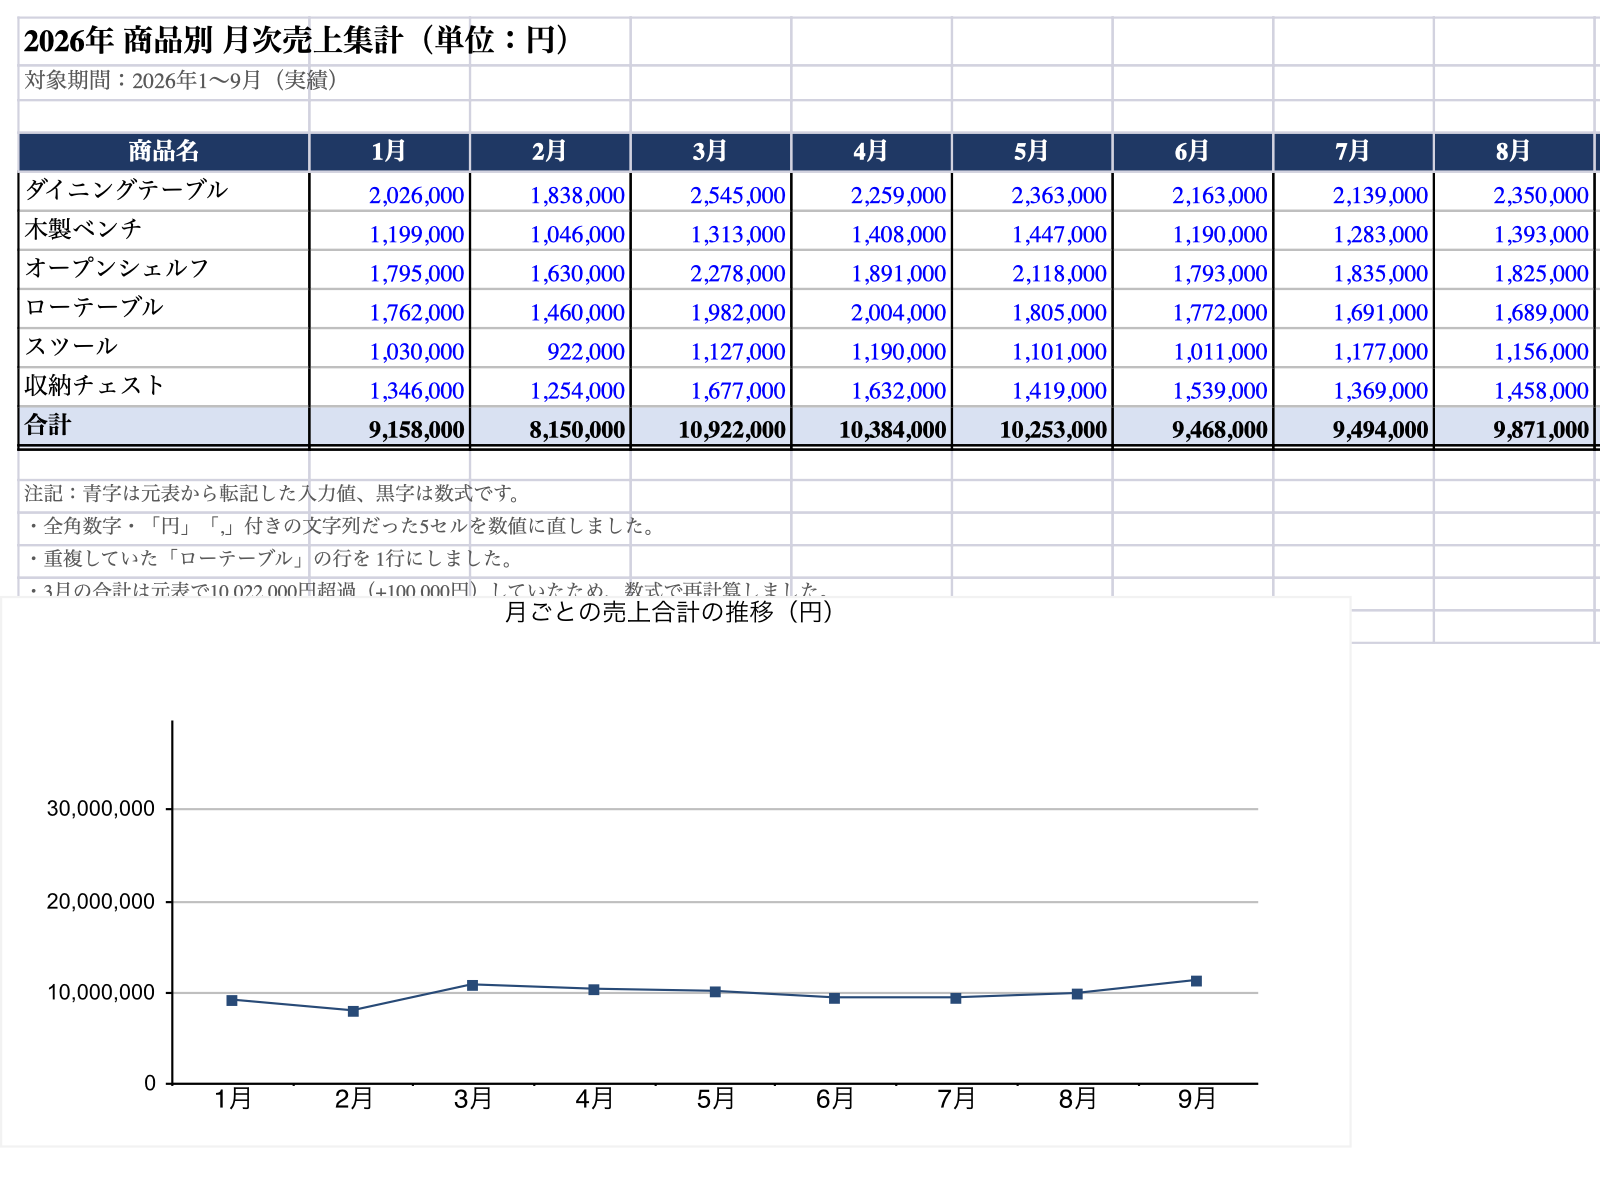Click the note 注記：青字は元表から転記
Screen dimensions: 1600x1191
[x=273, y=493]
